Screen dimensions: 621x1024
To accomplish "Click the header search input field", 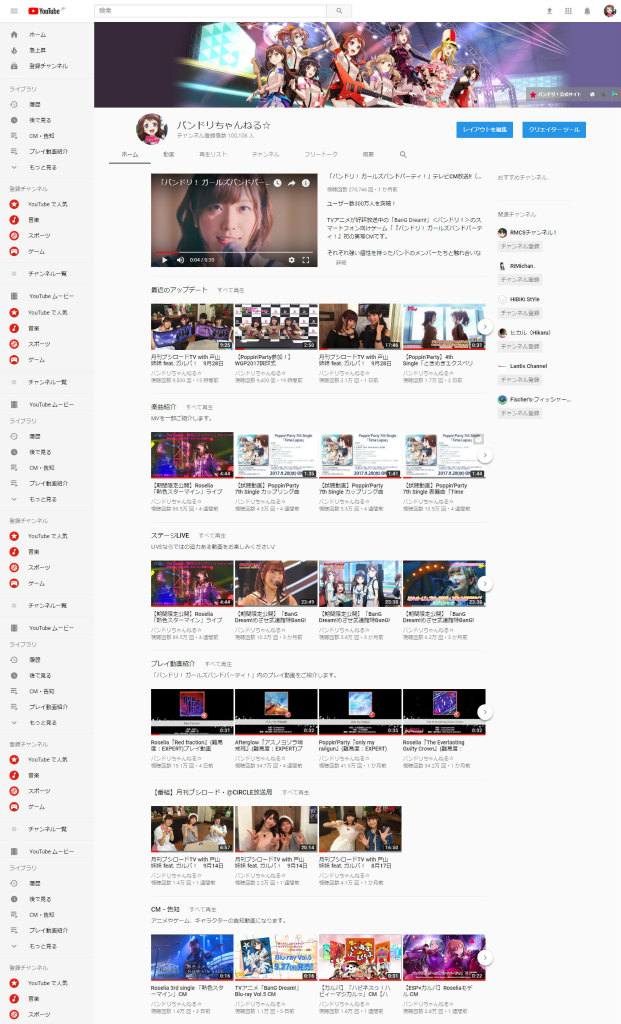I will 210,11.
